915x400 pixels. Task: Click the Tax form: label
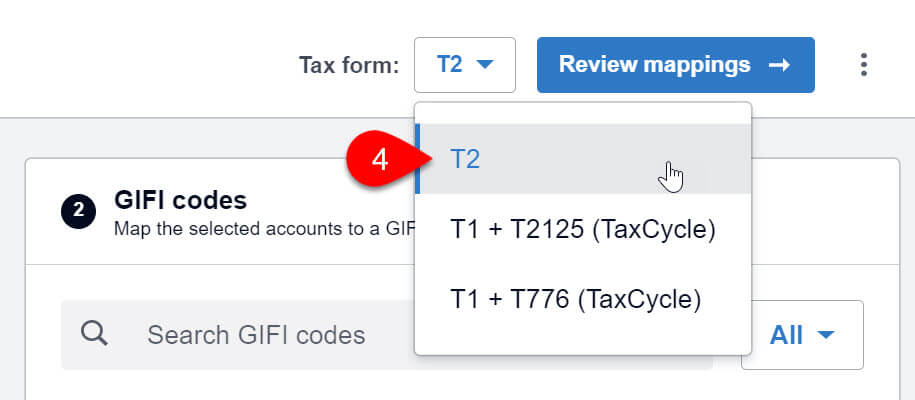point(349,65)
